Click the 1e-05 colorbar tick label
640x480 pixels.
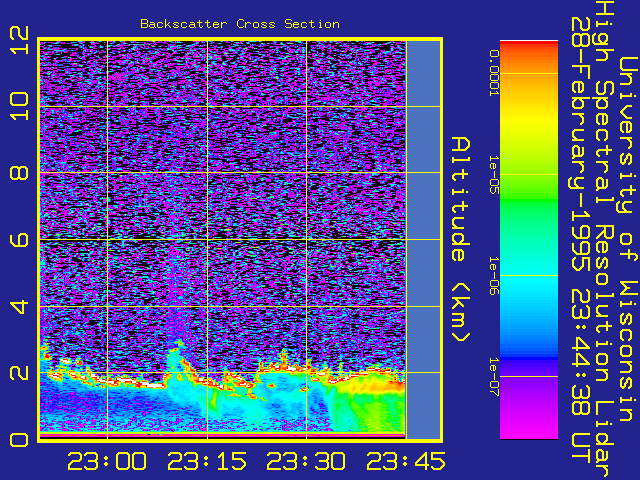pyautogui.click(x=494, y=175)
